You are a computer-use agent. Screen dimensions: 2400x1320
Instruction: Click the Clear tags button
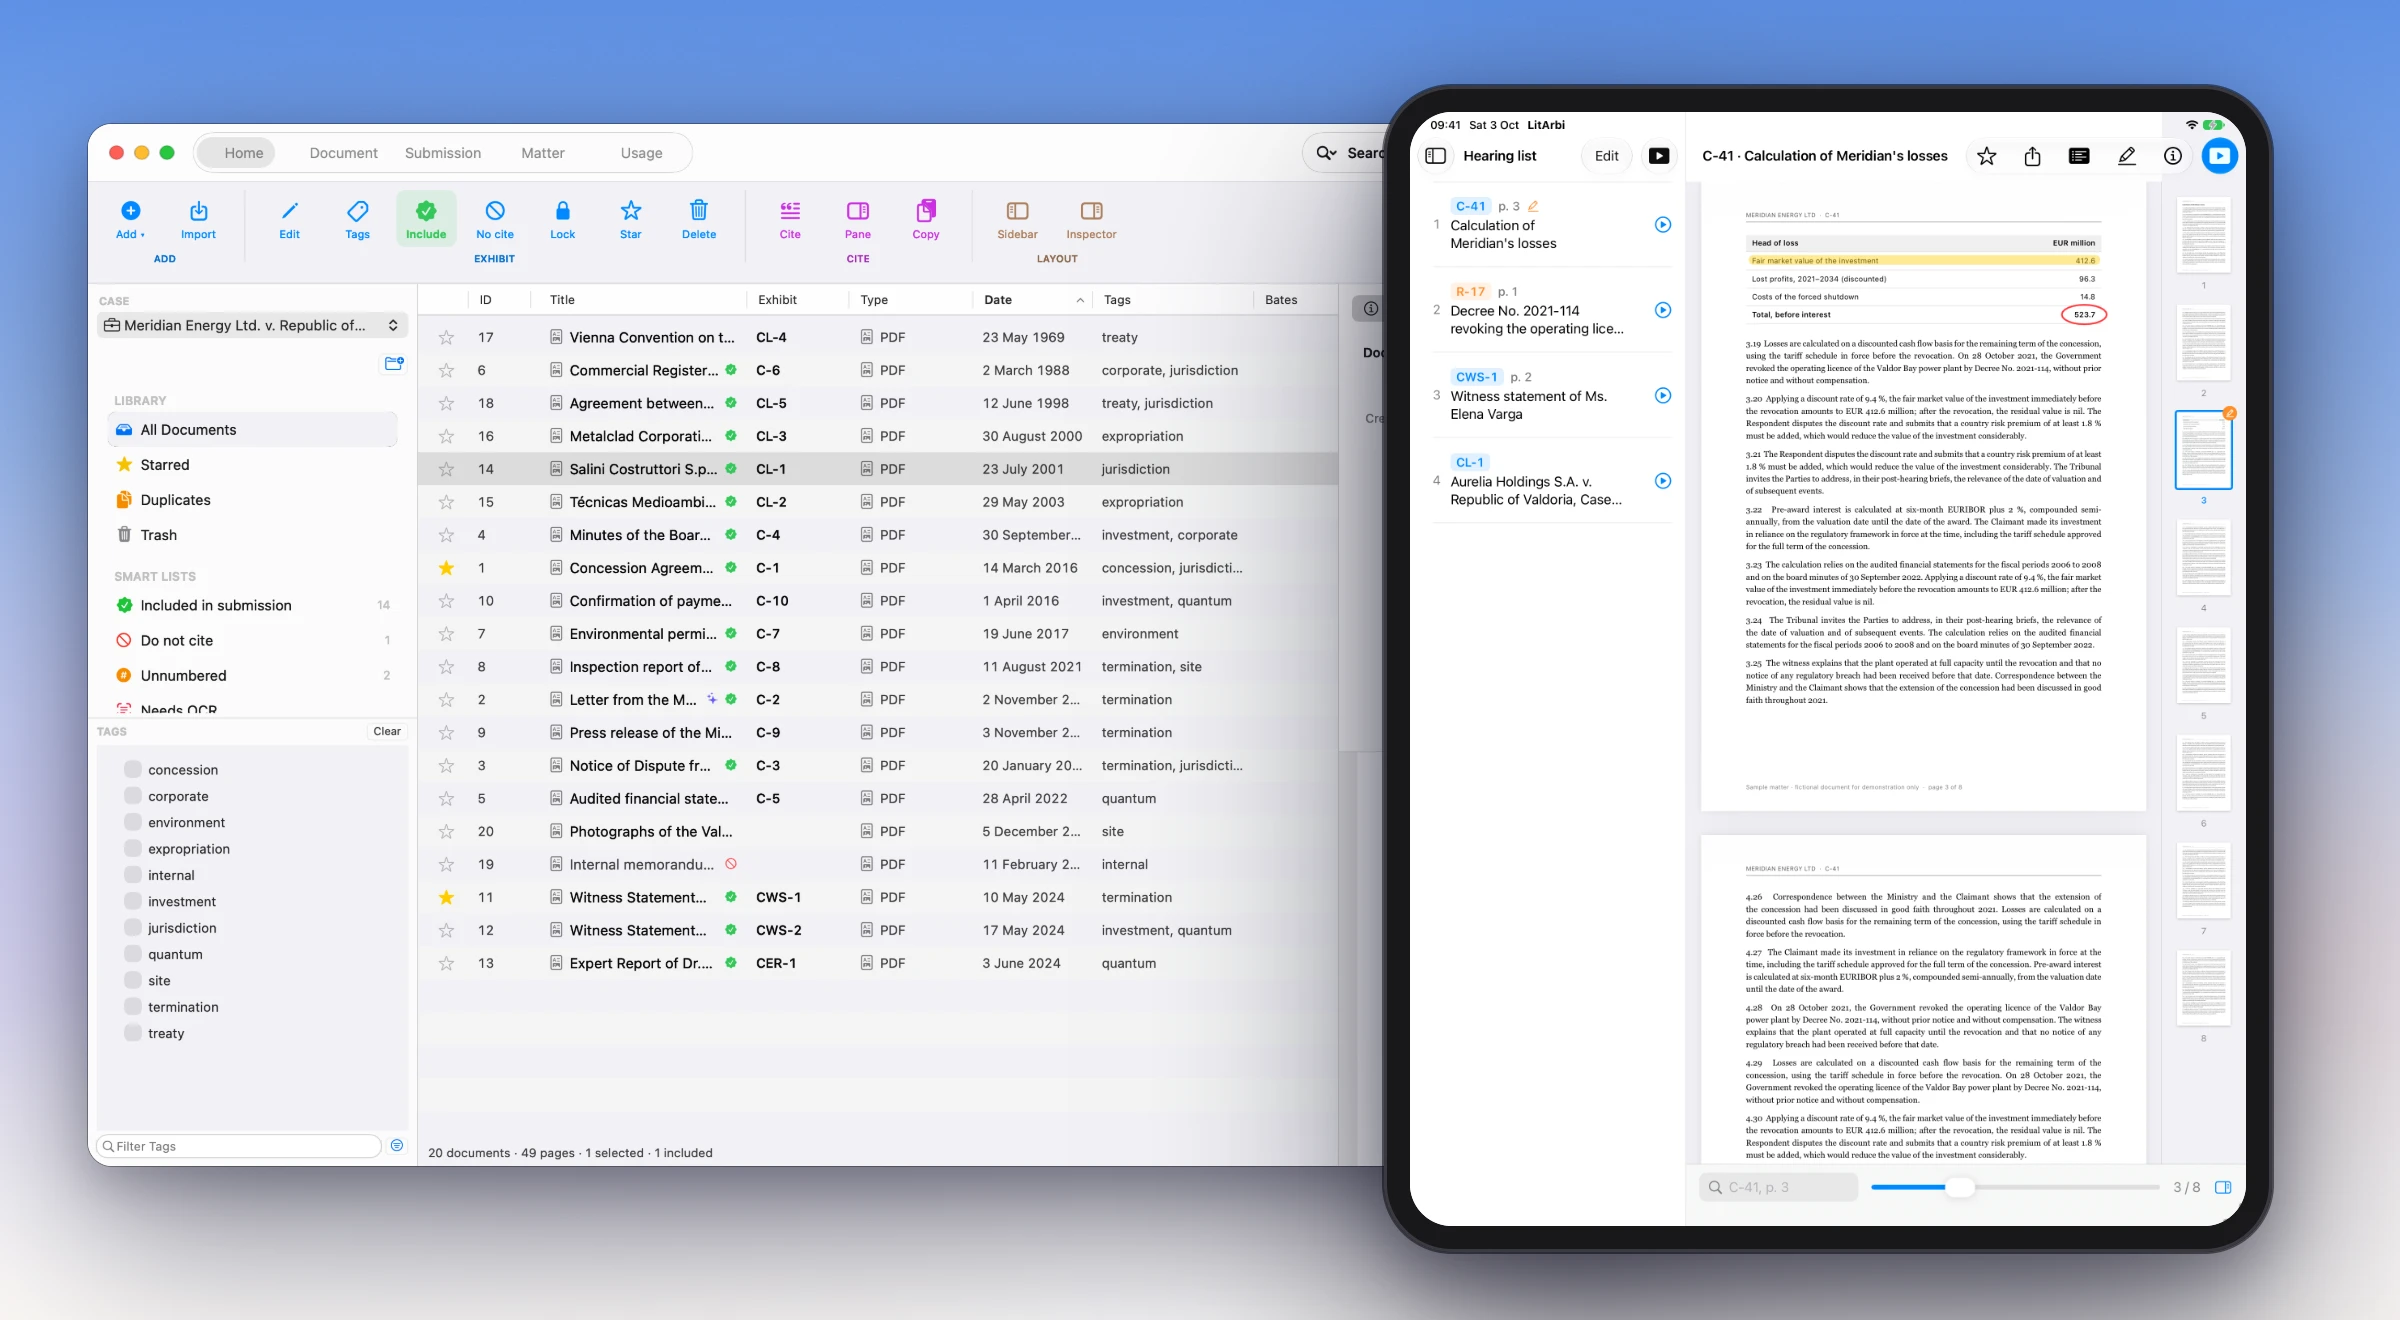click(x=387, y=732)
